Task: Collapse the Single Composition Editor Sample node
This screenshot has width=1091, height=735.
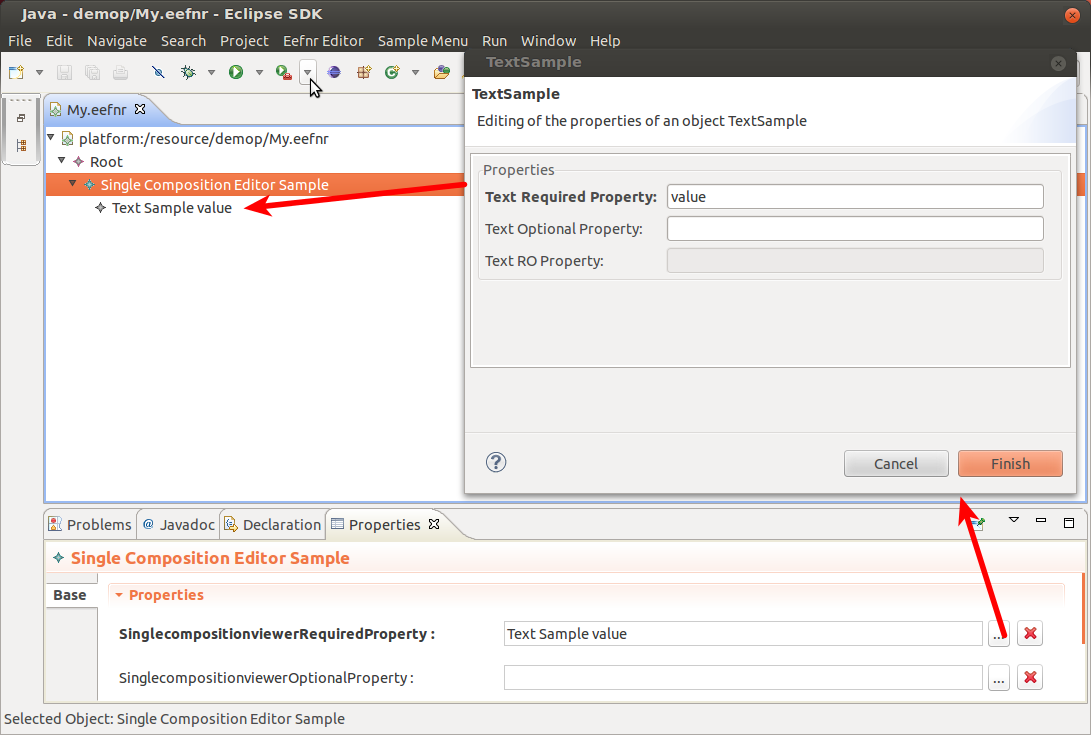Action: (72, 184)
